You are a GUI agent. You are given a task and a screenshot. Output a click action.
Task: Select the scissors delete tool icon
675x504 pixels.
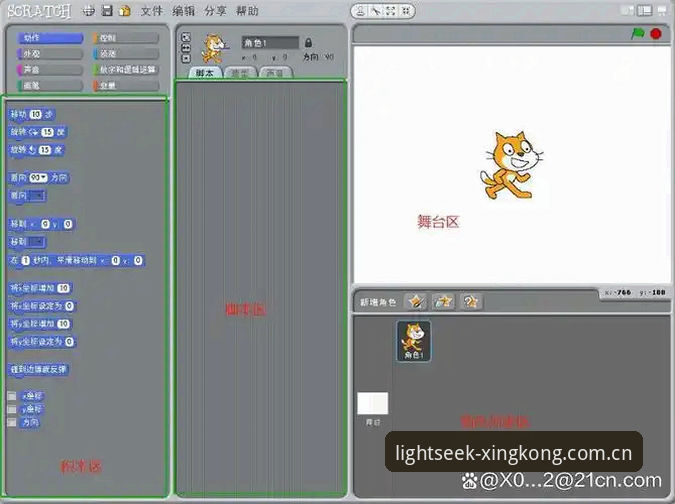click(376, 11)
